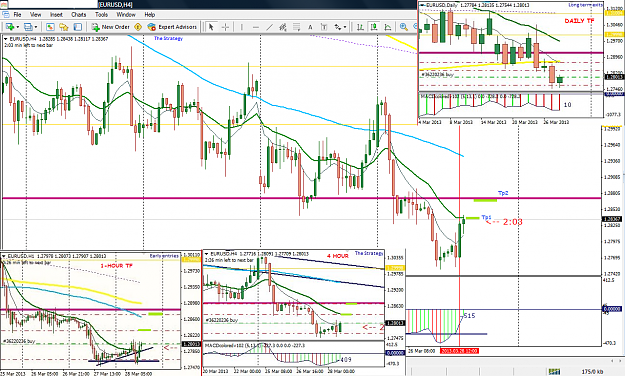Create a new chart via toolbar icon
625x376 pixels.
point(9,27)
